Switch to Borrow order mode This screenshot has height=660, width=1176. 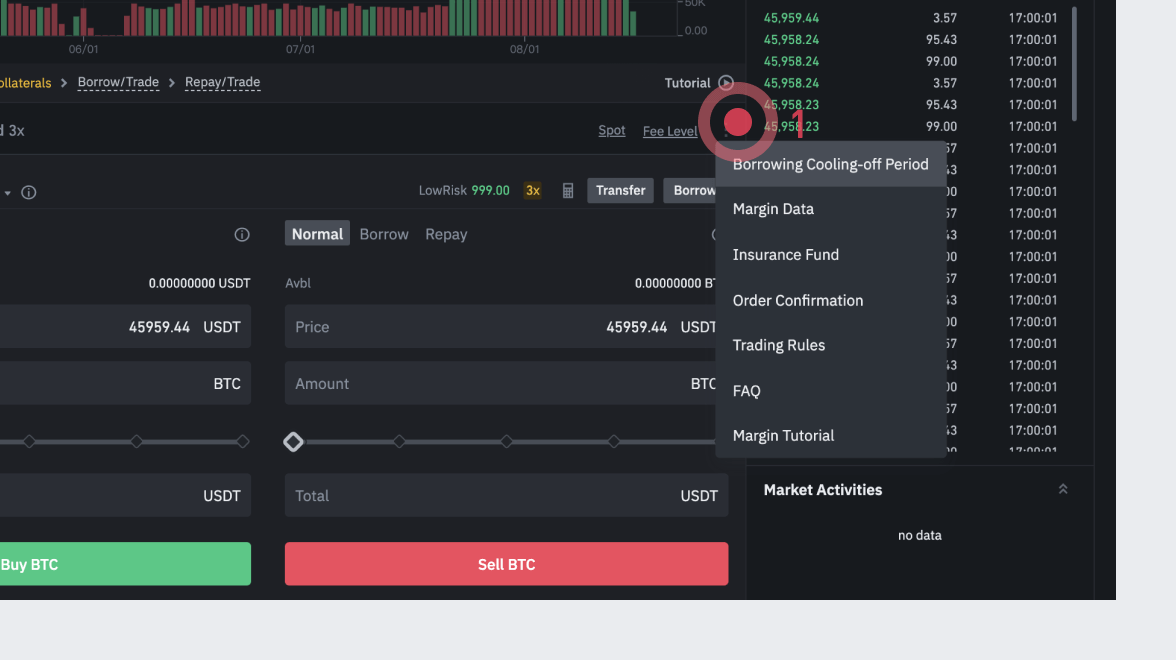(384, 234)
